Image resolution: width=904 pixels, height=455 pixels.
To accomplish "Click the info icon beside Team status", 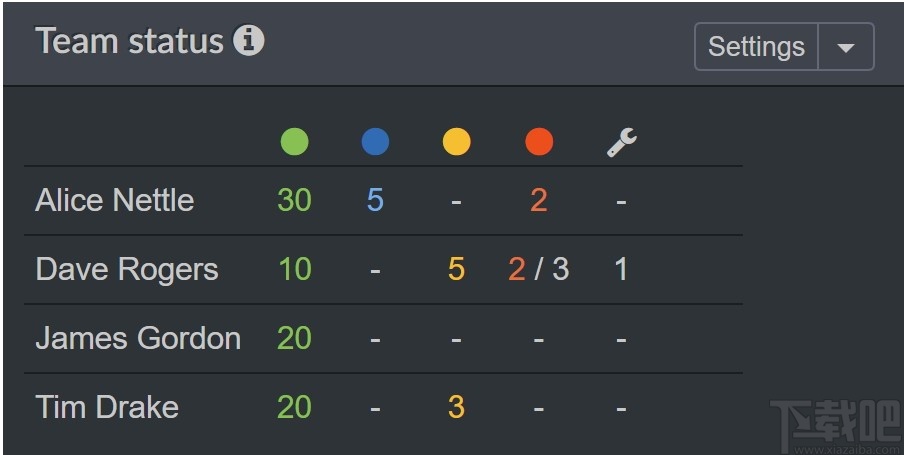I will [x=249, y=41].
